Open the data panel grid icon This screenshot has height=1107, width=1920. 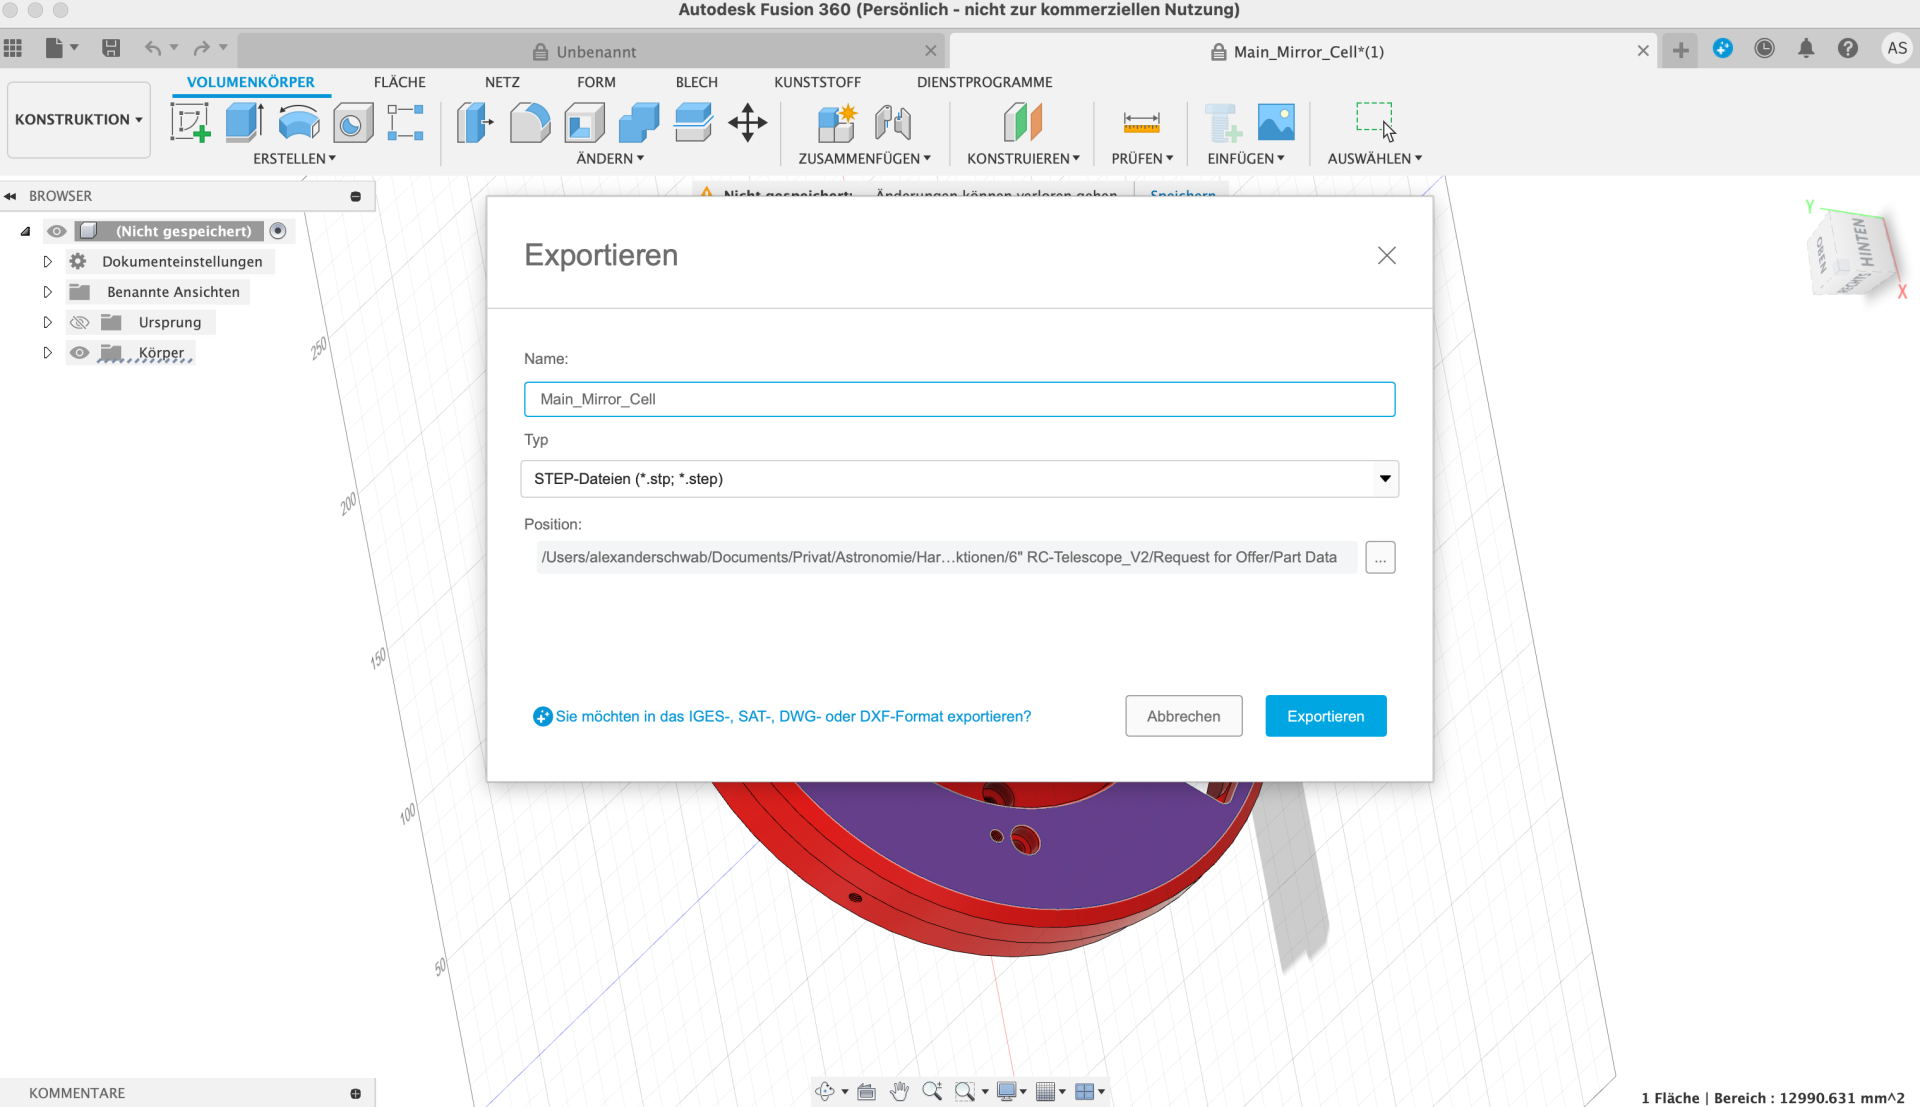13,48
